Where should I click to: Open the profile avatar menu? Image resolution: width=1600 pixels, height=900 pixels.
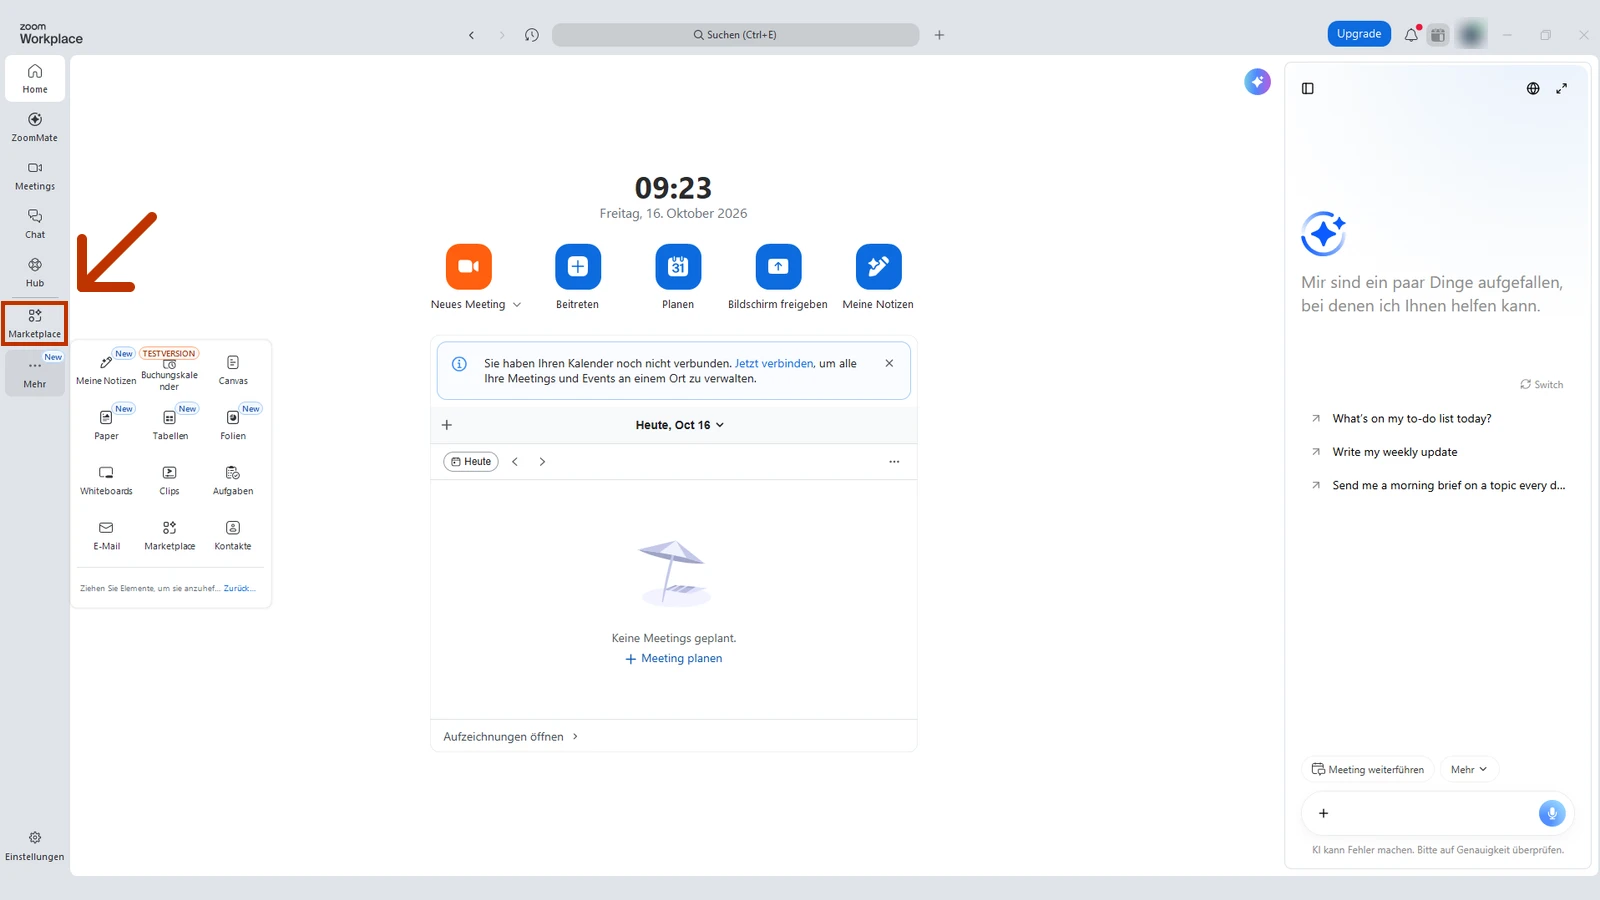pyautogui.click(x=1471, y=35)
